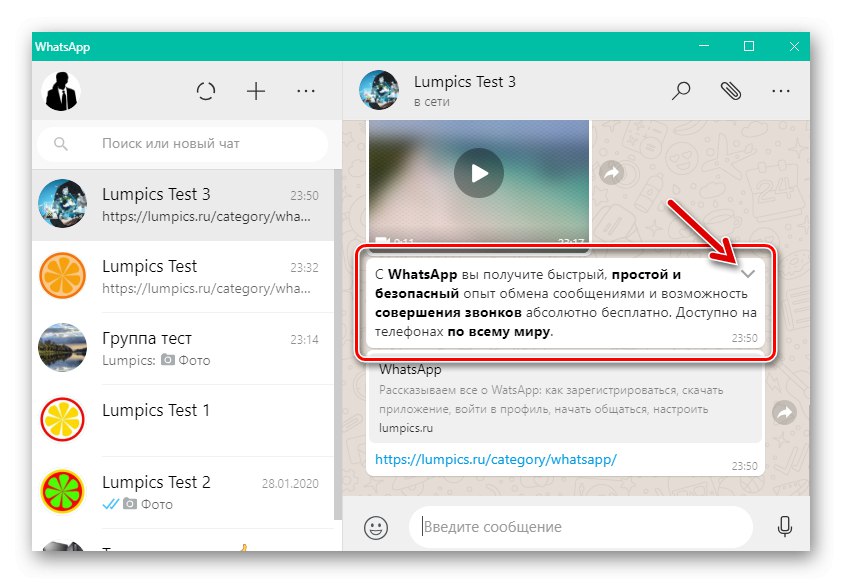Click the 'в сети' online status text
The height and width of the screenshot is (583, 842).
click(432, 102)
